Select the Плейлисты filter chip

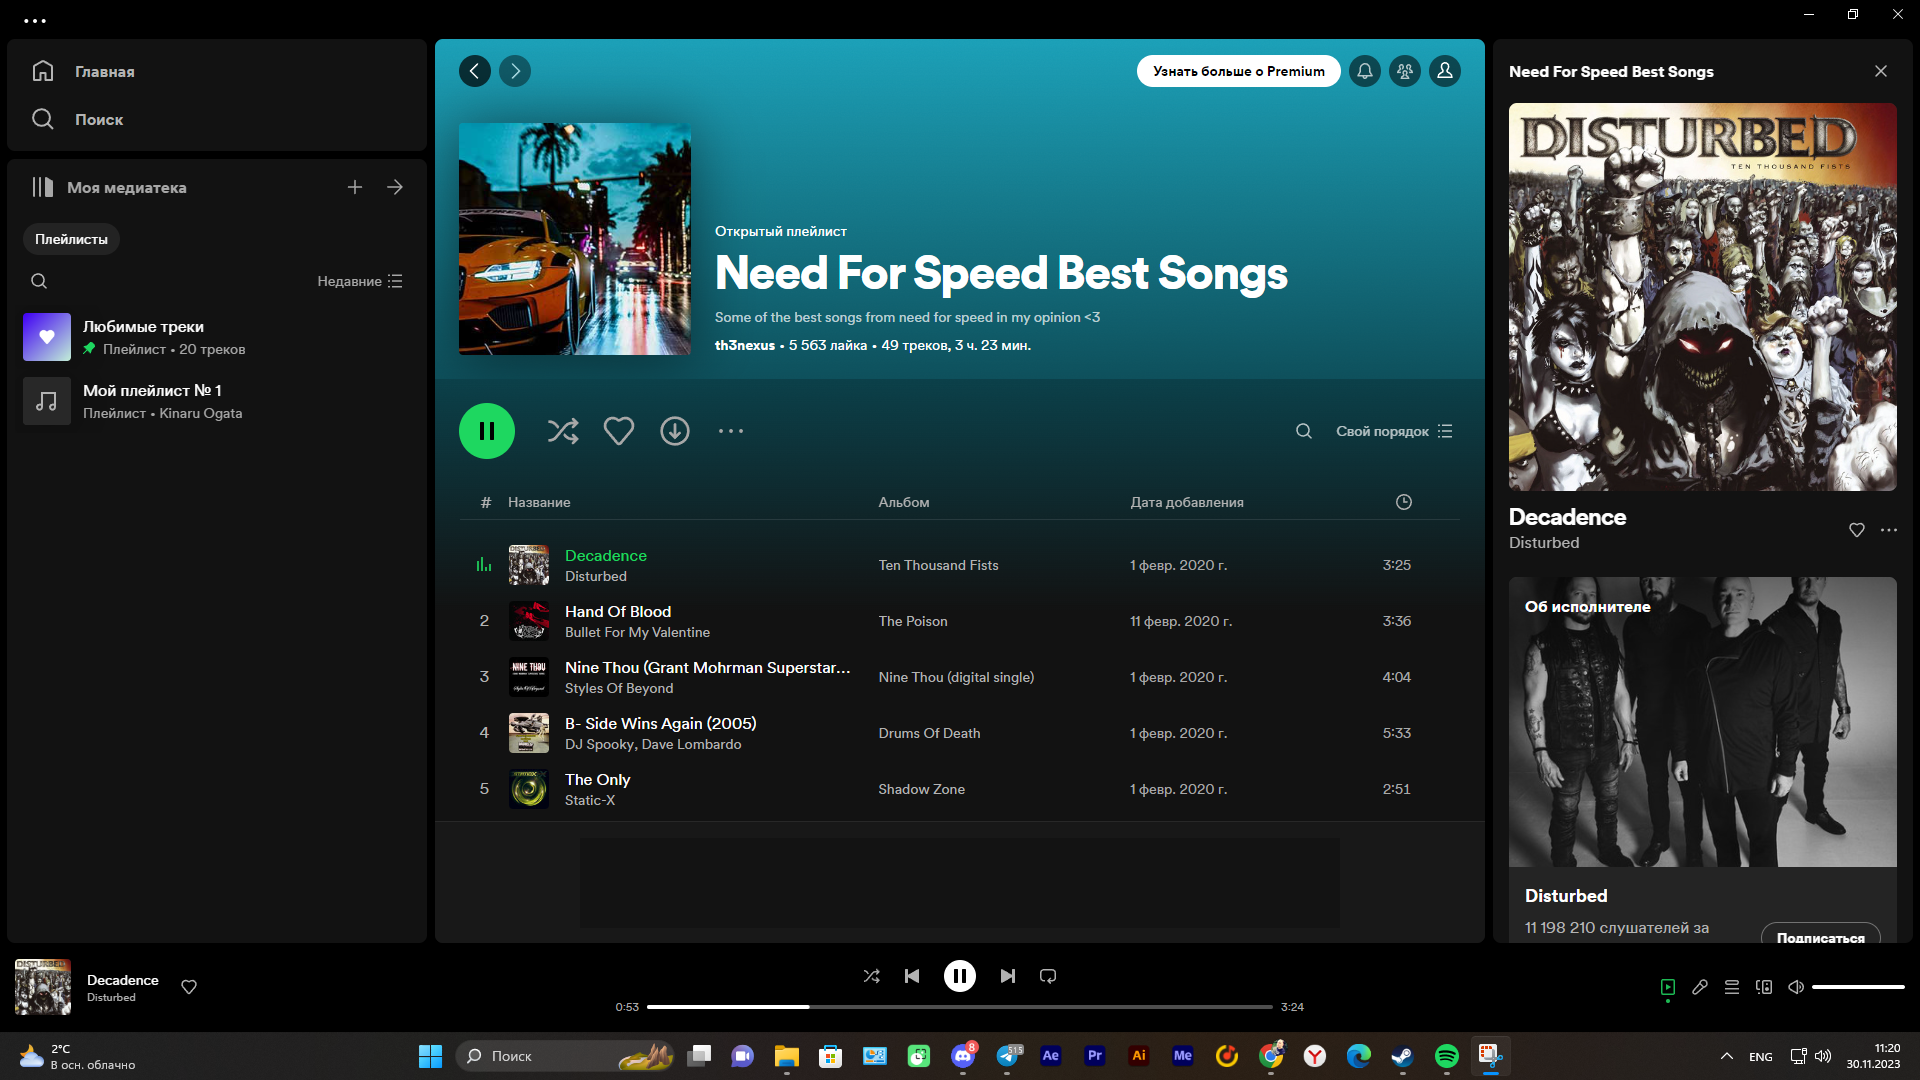click(x=71, y=239)
